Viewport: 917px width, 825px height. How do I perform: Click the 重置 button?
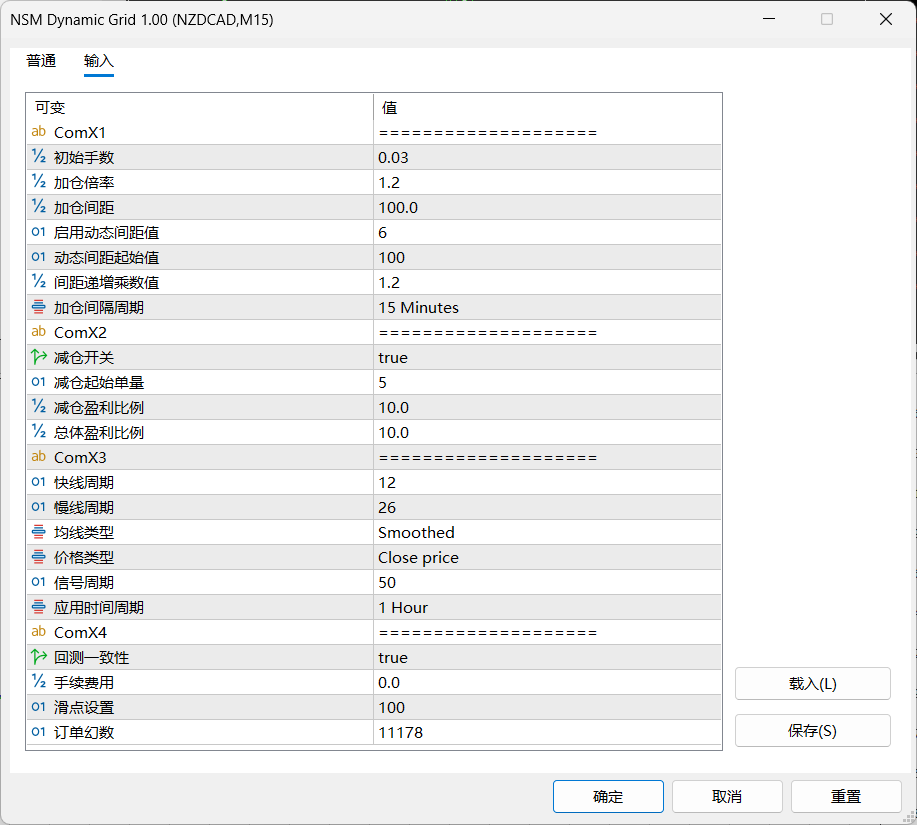[846, 796]
